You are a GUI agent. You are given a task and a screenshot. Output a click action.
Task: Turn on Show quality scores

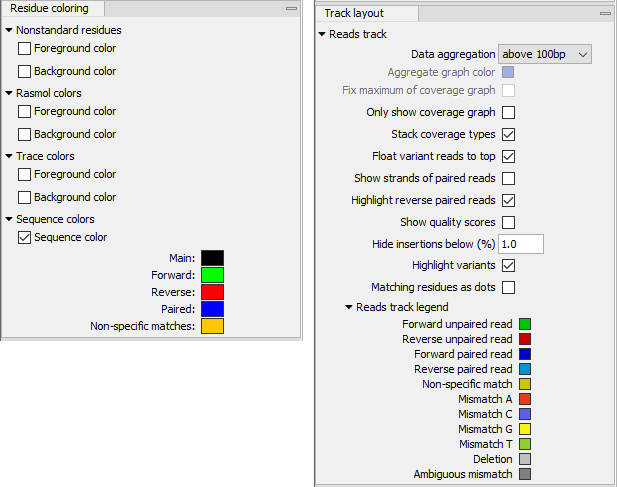coord(508,222)
